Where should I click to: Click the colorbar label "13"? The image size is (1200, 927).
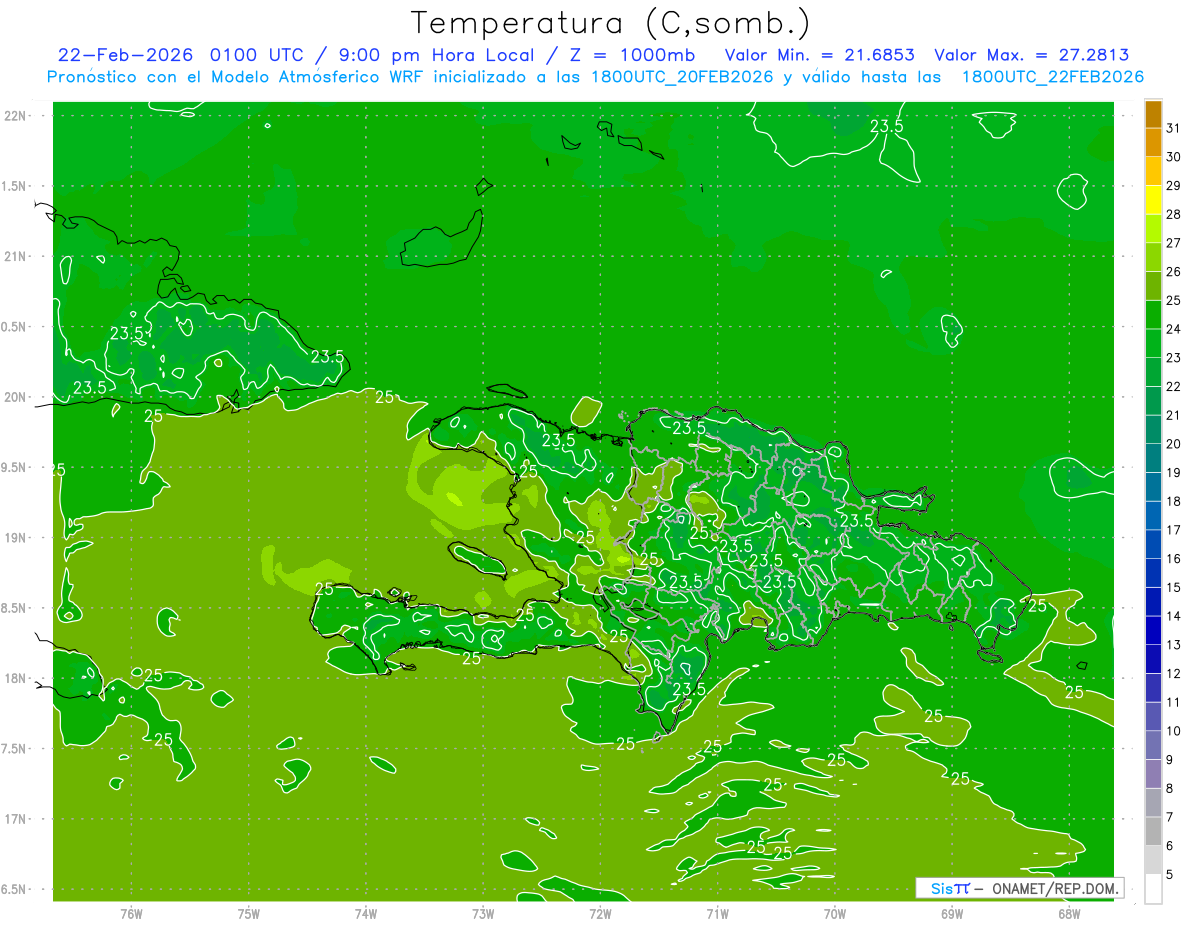point(1174,645)
